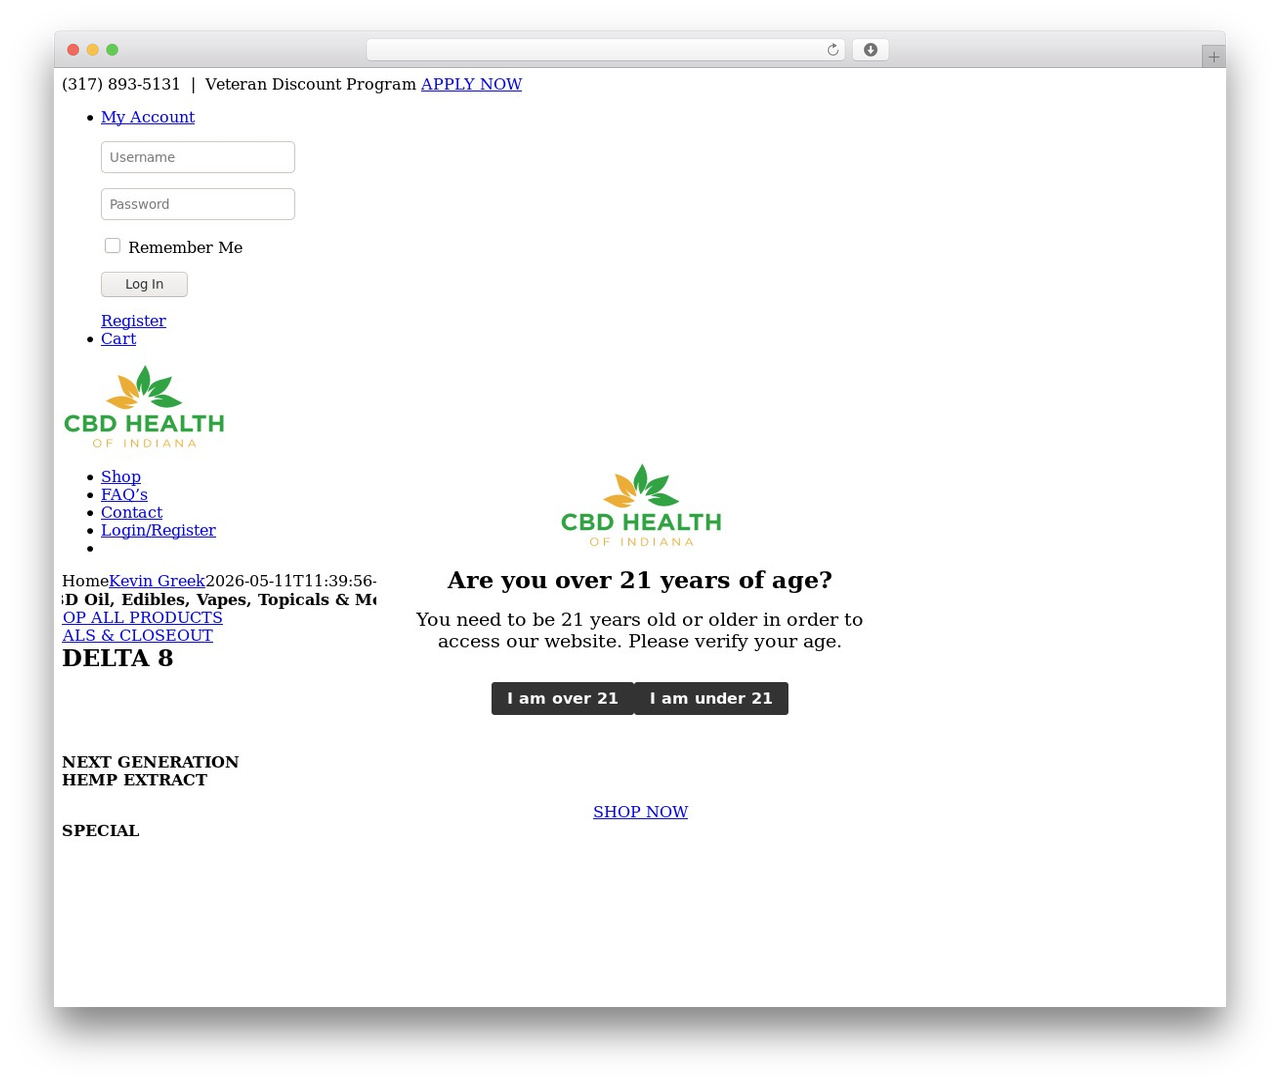1280x1084 pixels.
Task: Click the NEXT GENERATION HEMP EXTRACT text
Action: tap(150, 771)
